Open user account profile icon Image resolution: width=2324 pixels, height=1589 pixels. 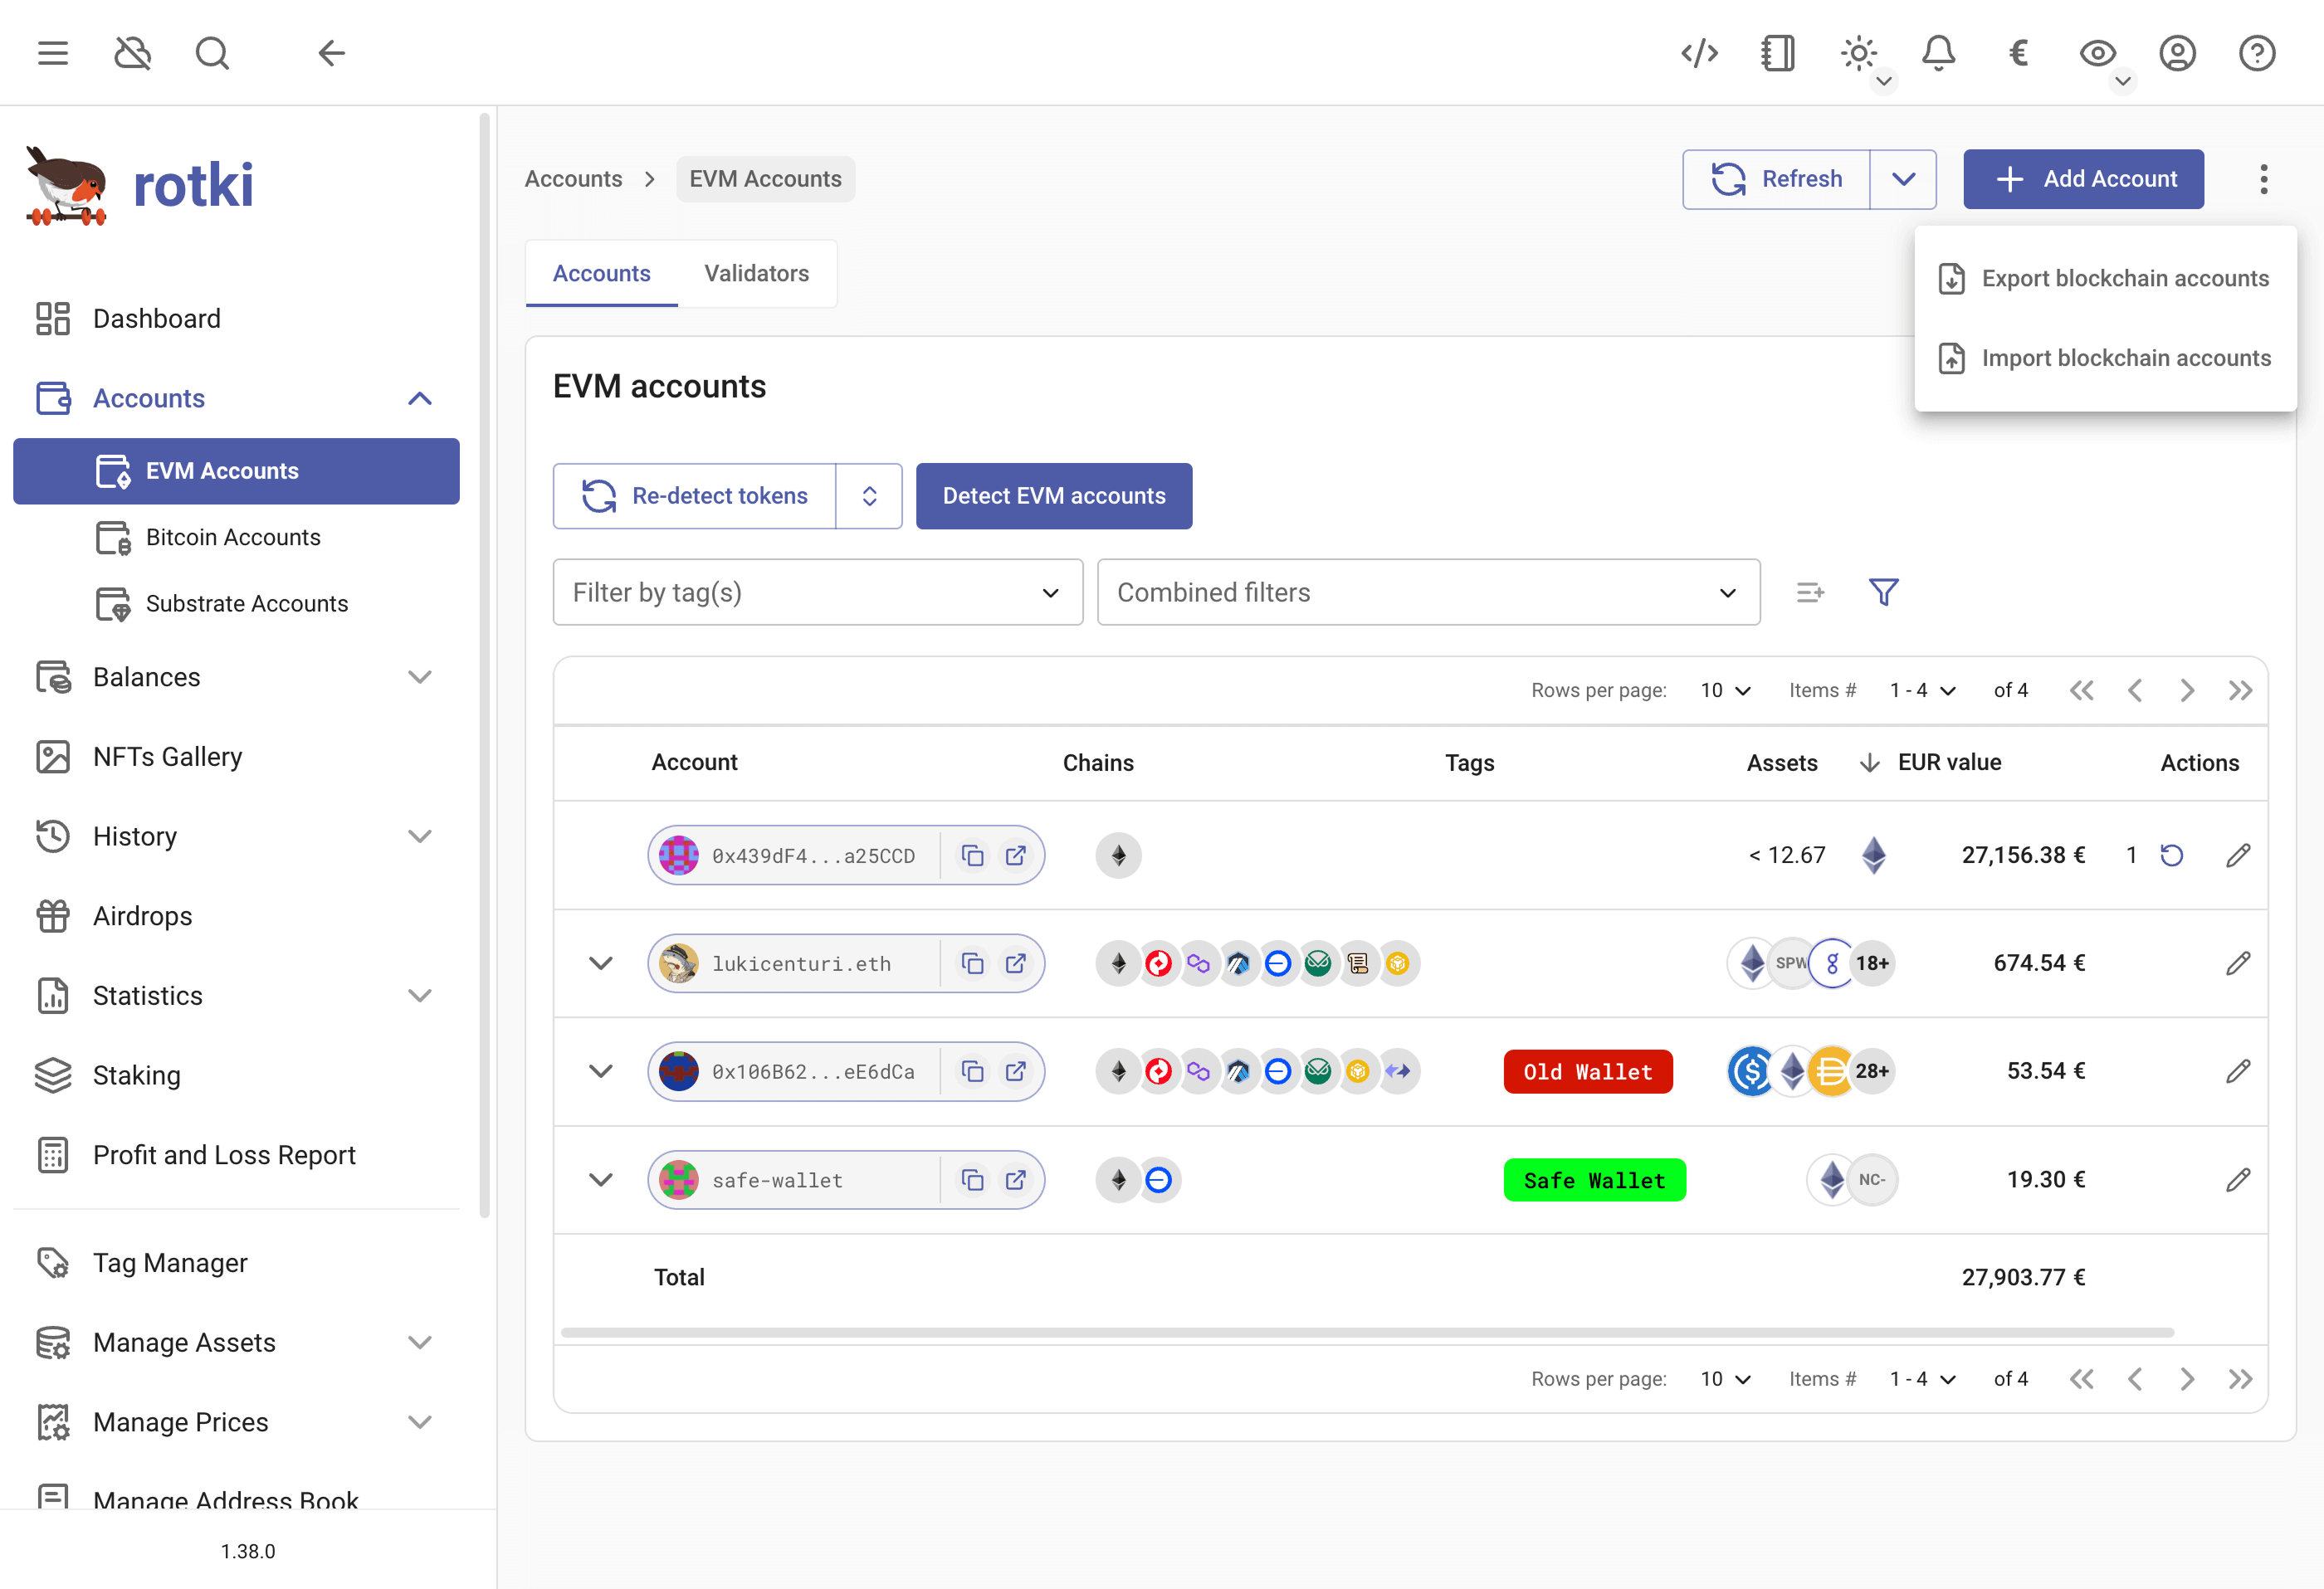(2177, 53)
